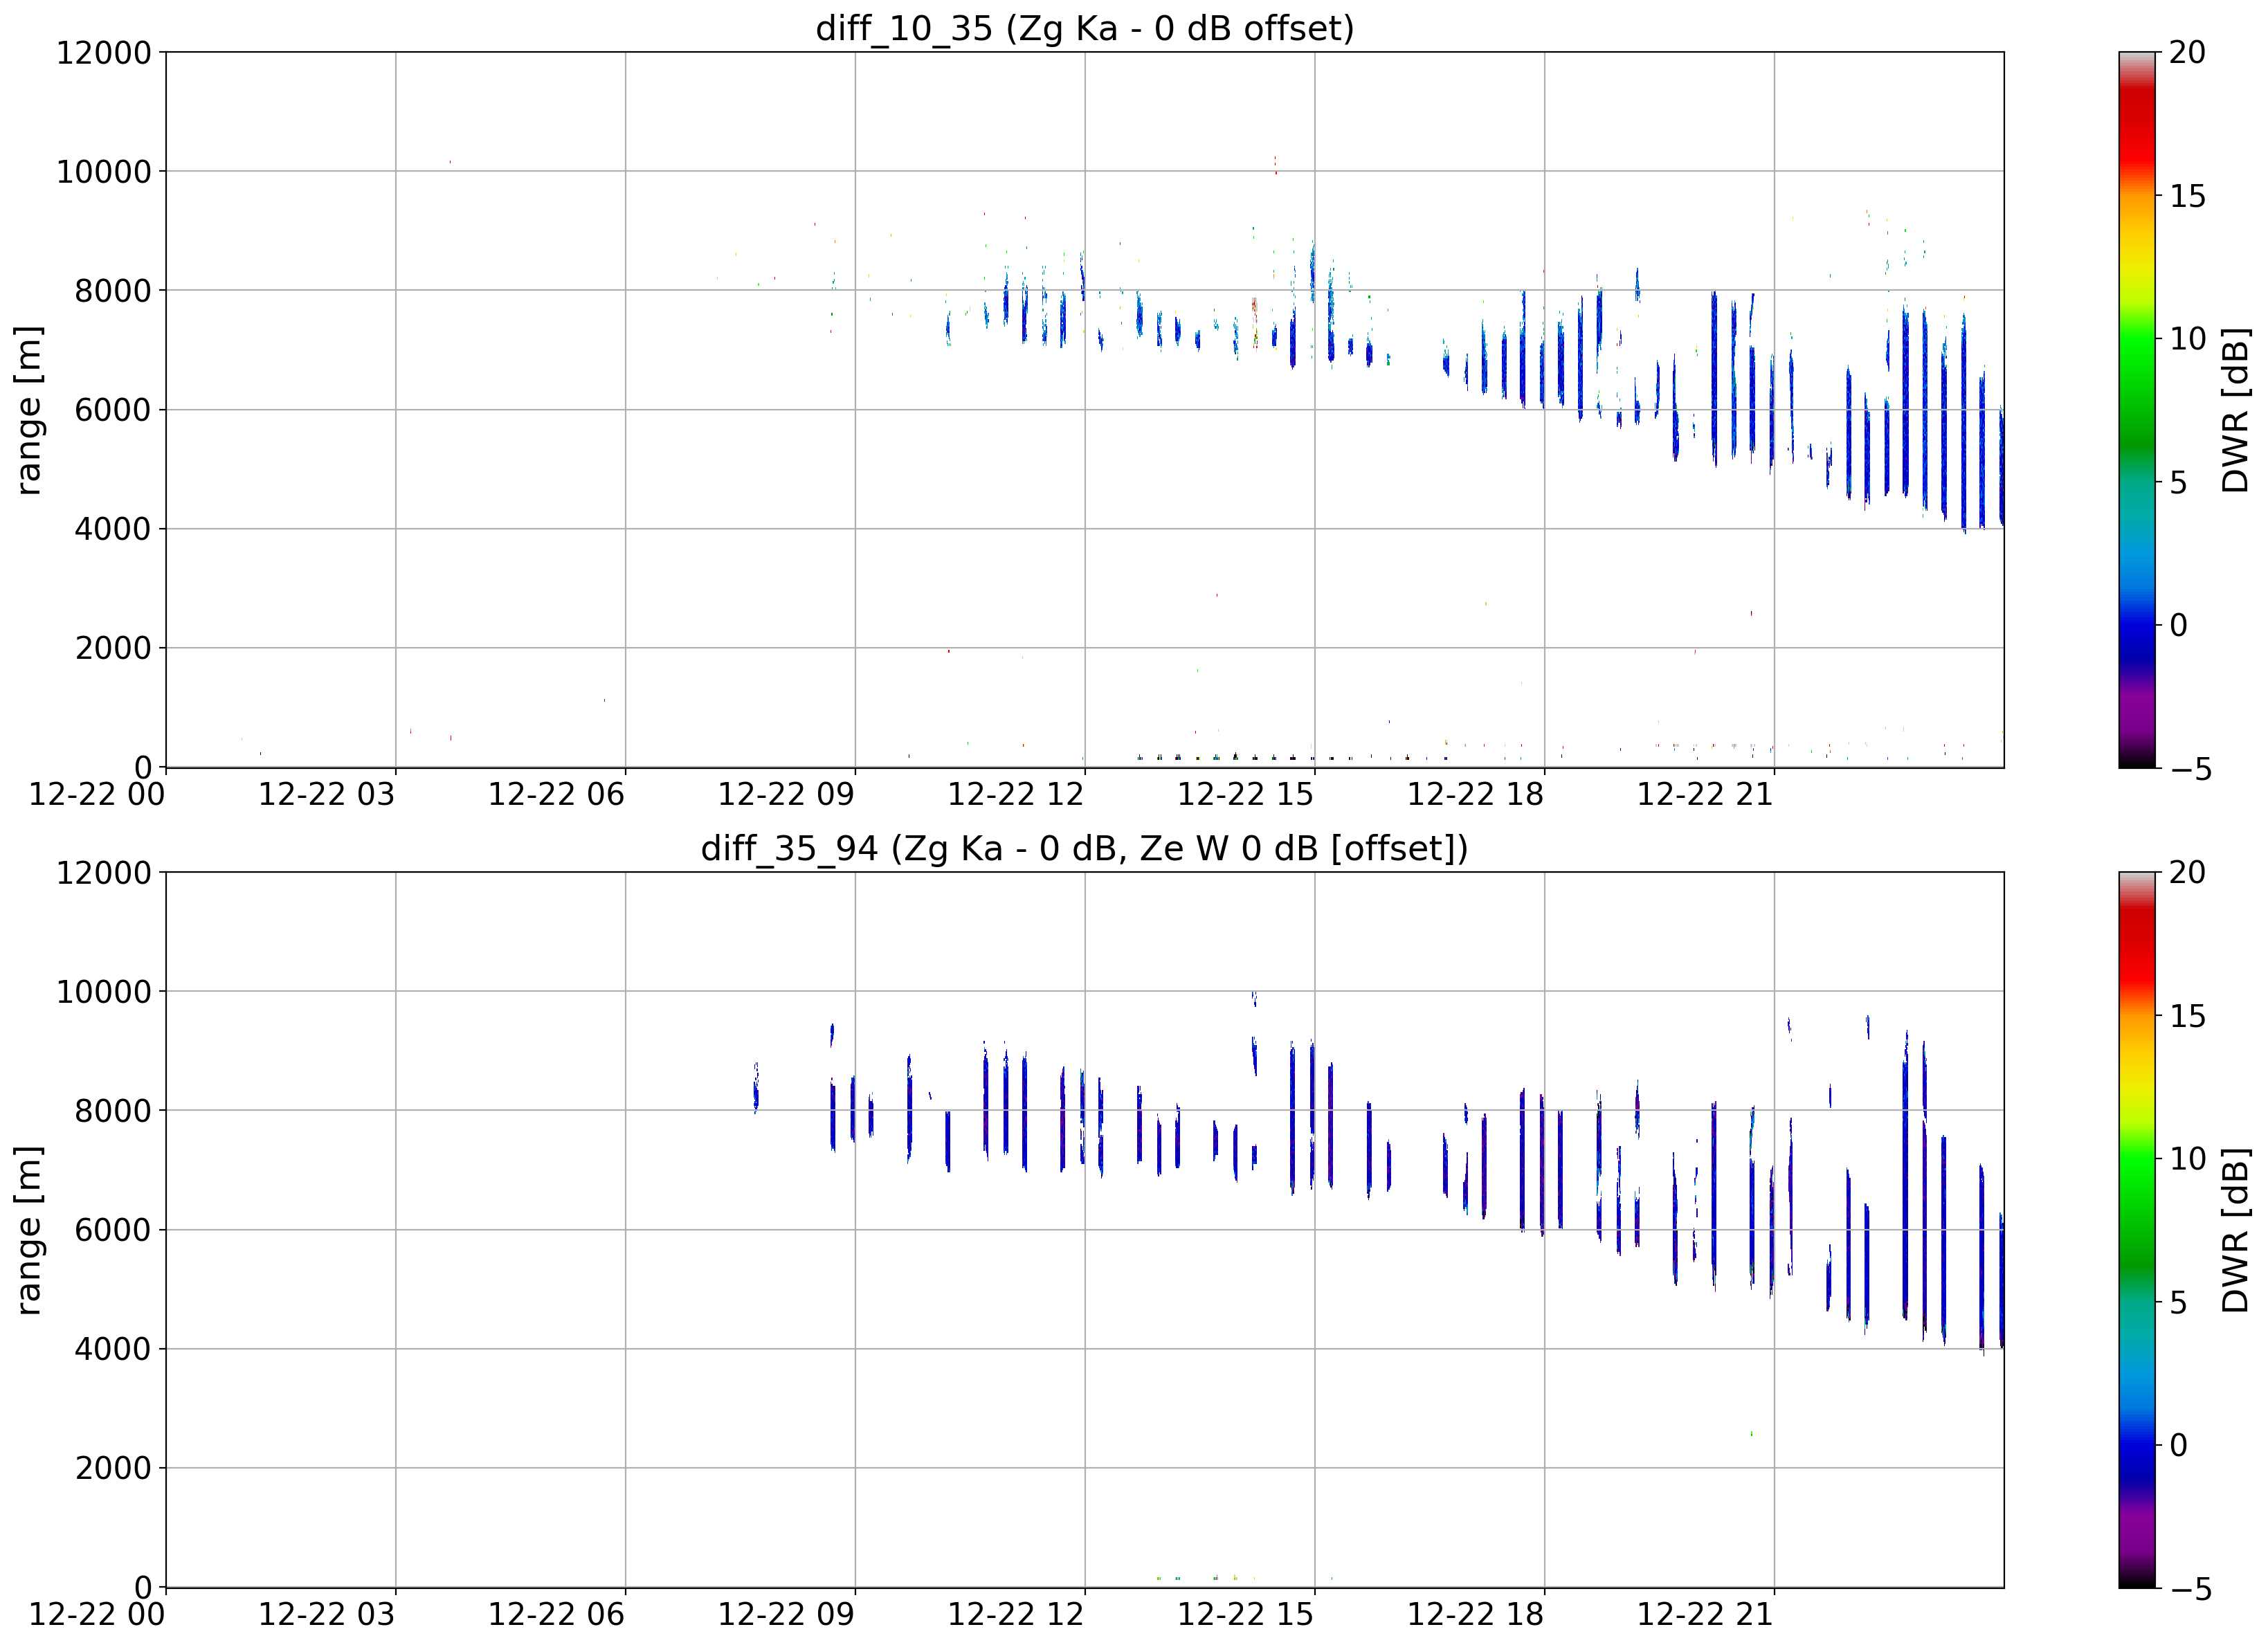2268x1645 pixels.
Task: Click the 20 tick on diff_10_35 colorbar
Action: pyautogui.click(x=2188, y=52)
